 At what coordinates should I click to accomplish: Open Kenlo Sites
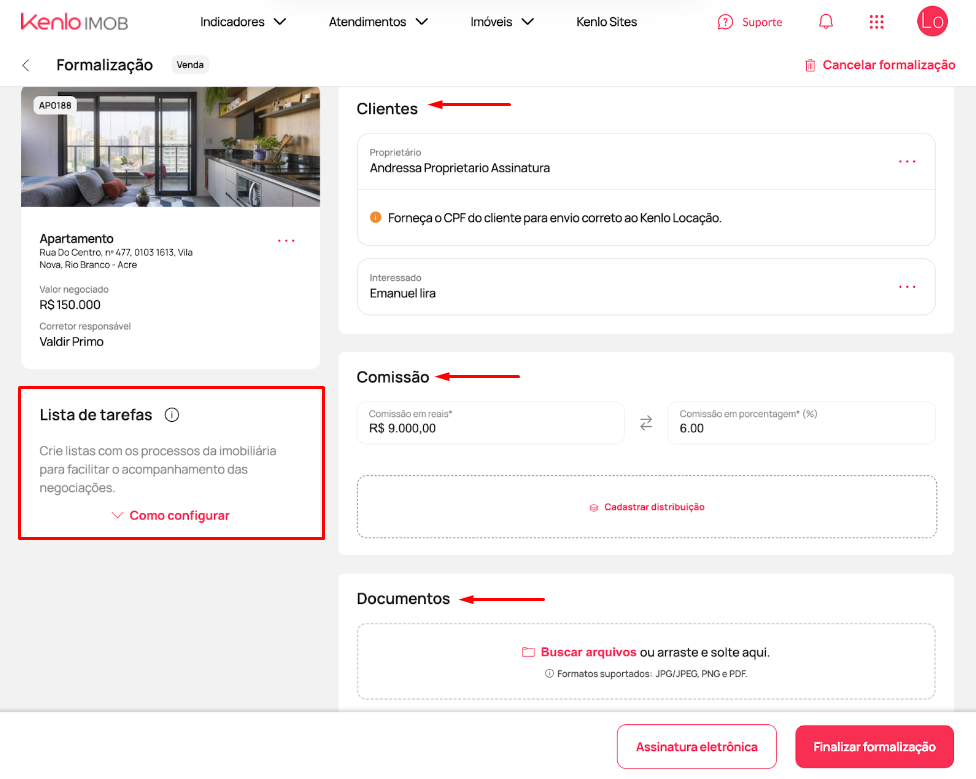tap(606, 22)
